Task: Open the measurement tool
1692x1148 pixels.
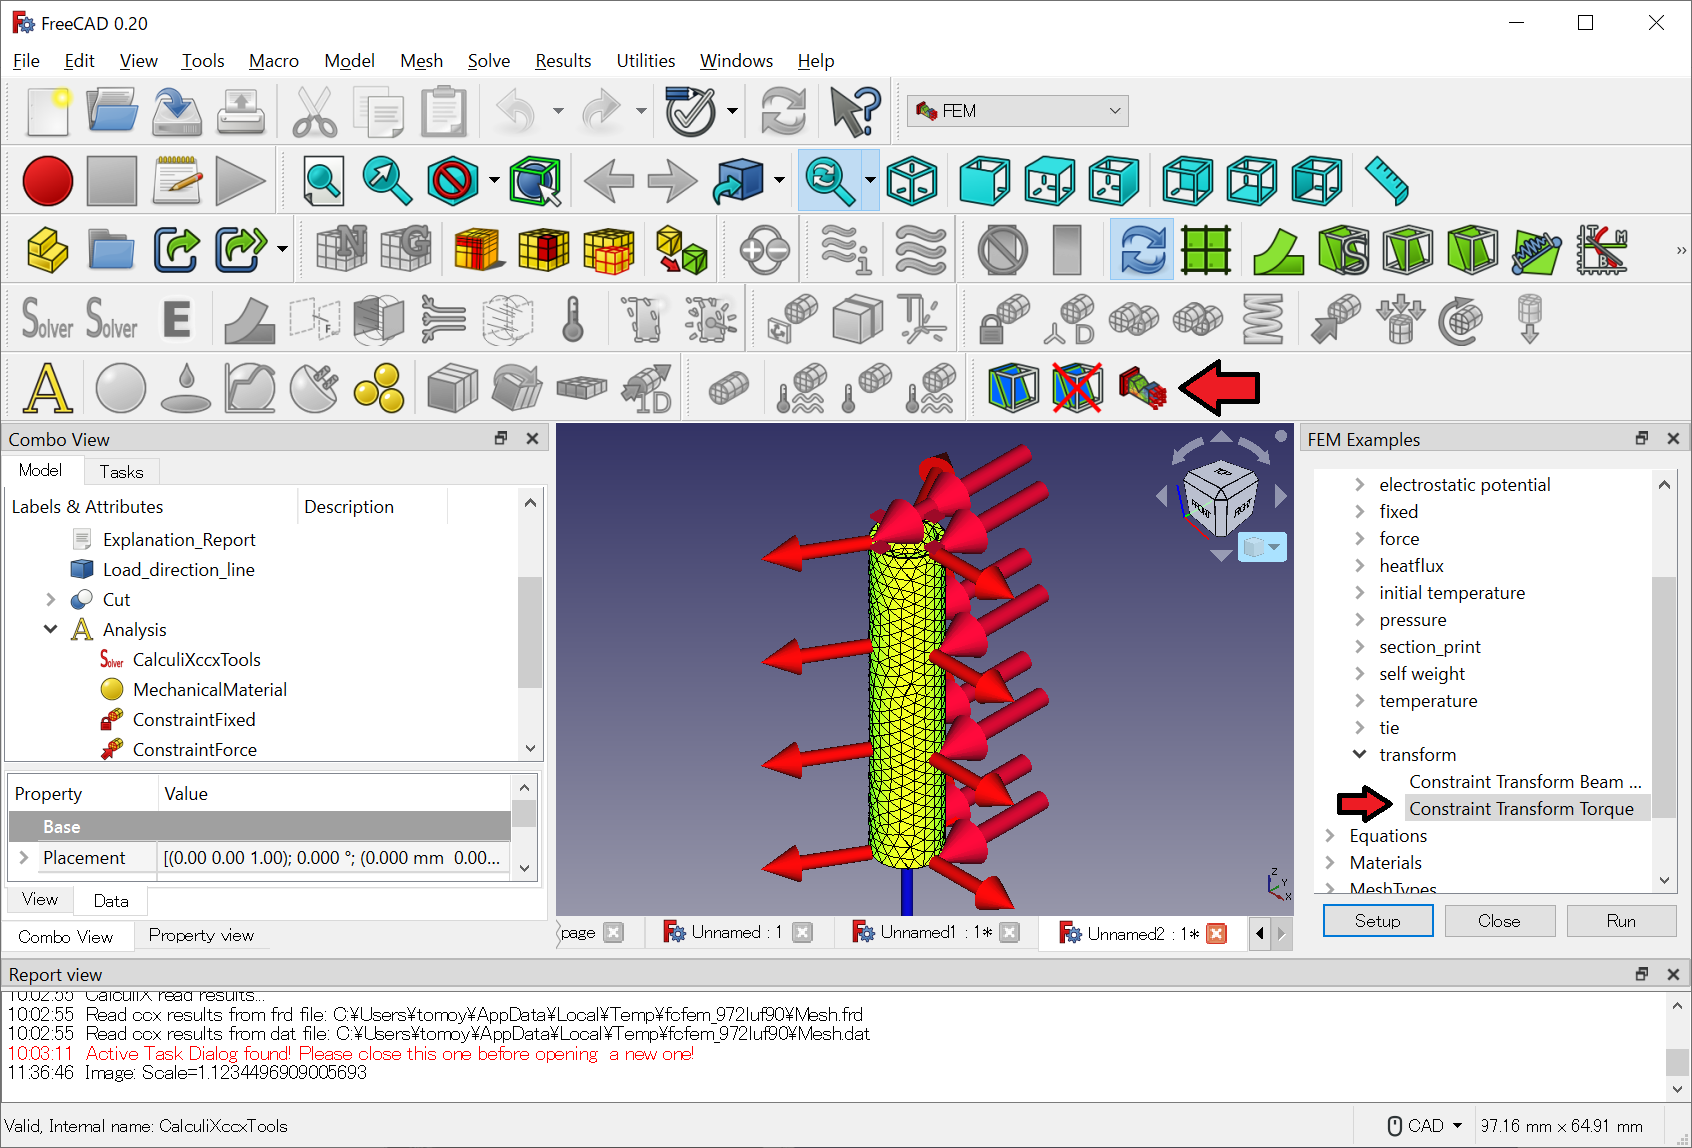Action: [x=1386, y=181]
